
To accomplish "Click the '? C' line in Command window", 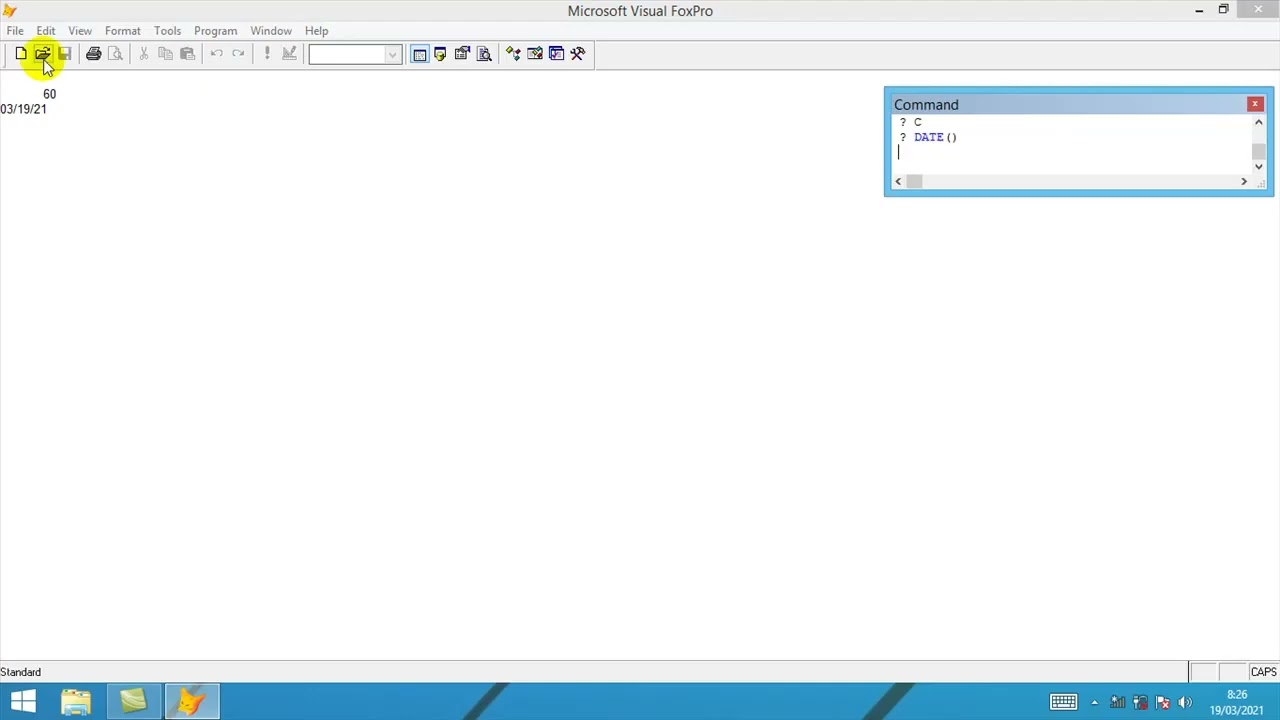I will pos(911,122).
